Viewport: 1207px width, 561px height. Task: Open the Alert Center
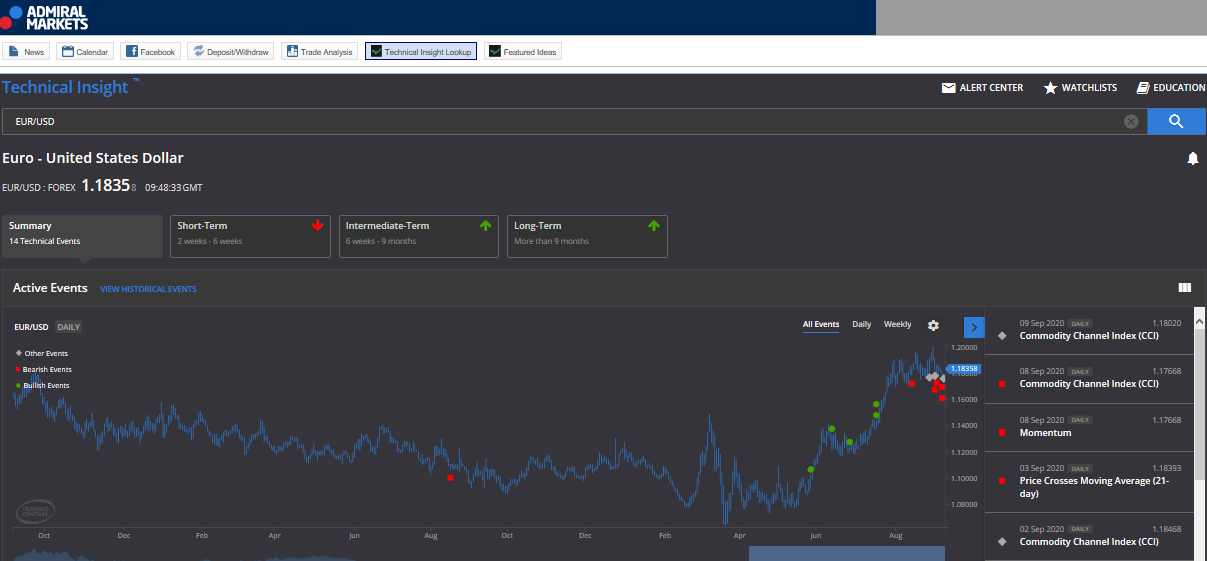coord(982,88)
